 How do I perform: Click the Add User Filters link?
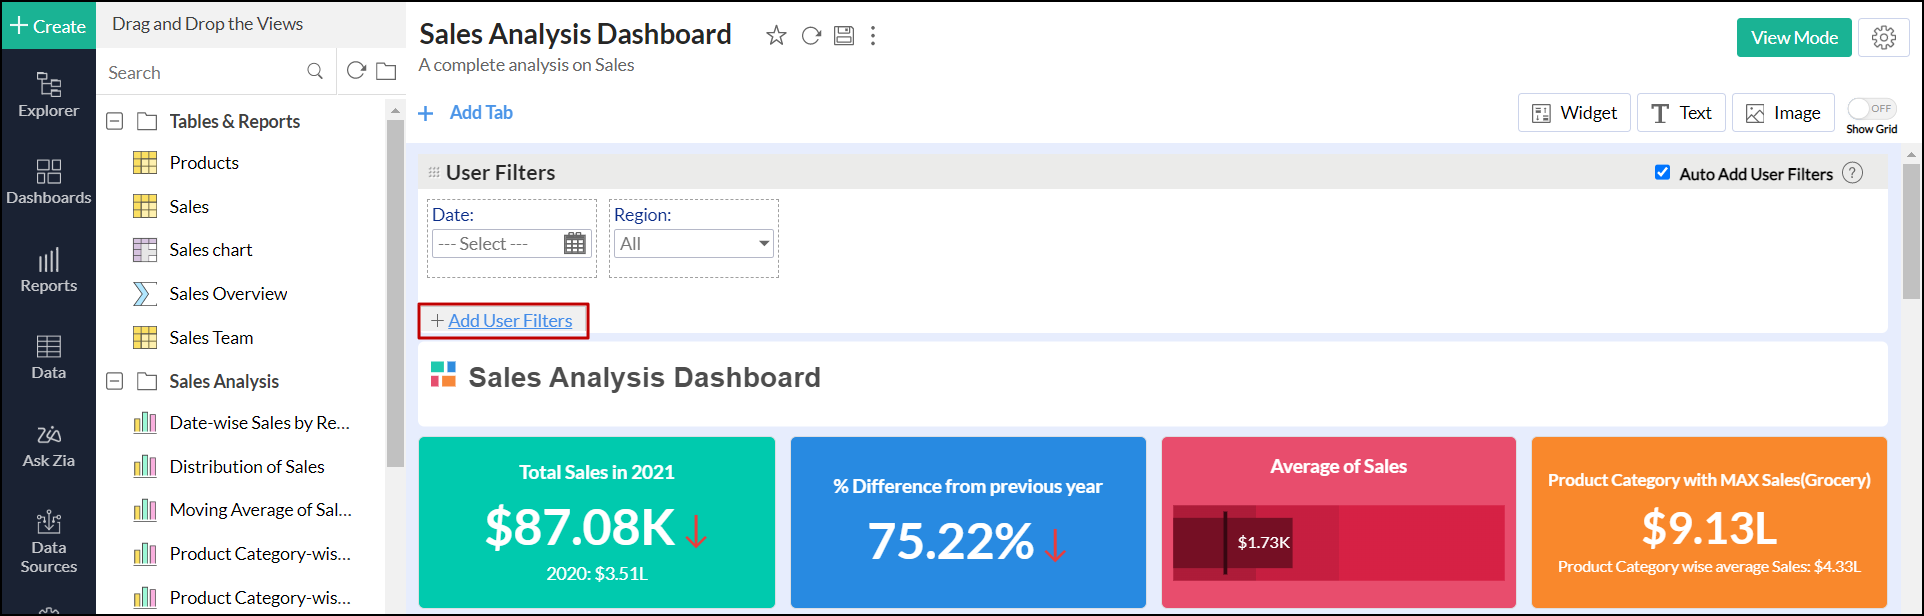click(x=510, y=321)
